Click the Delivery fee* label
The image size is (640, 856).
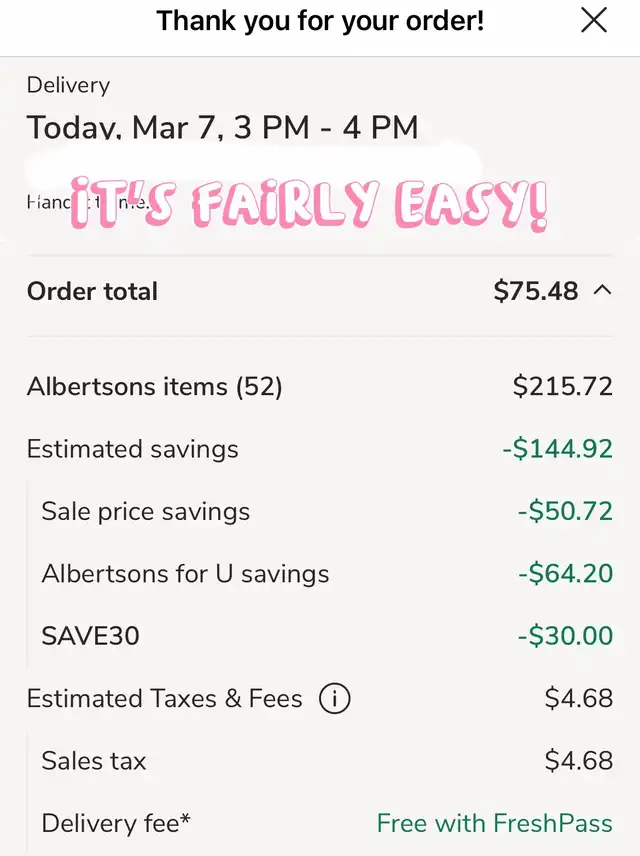[116, 823]
